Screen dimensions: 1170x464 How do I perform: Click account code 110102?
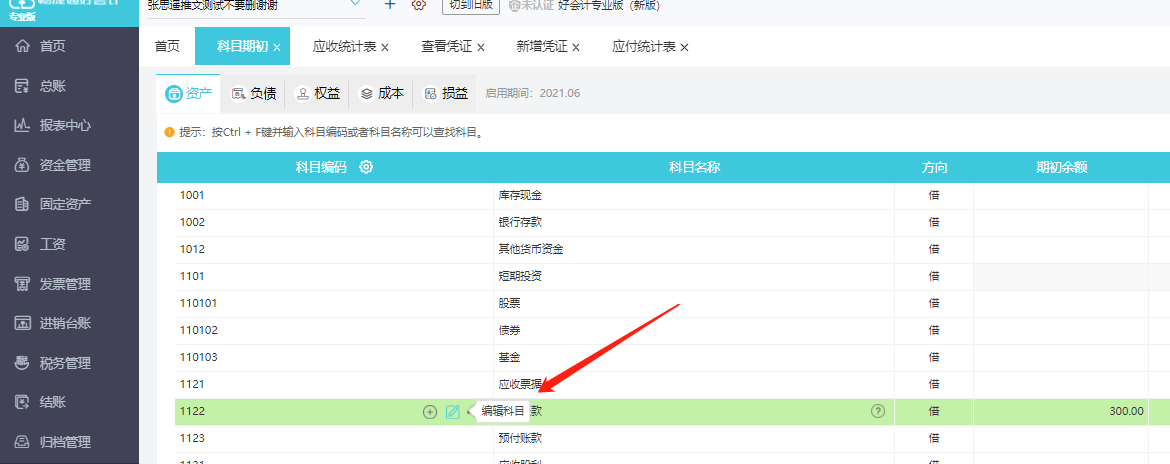click(x=198, y=330)
